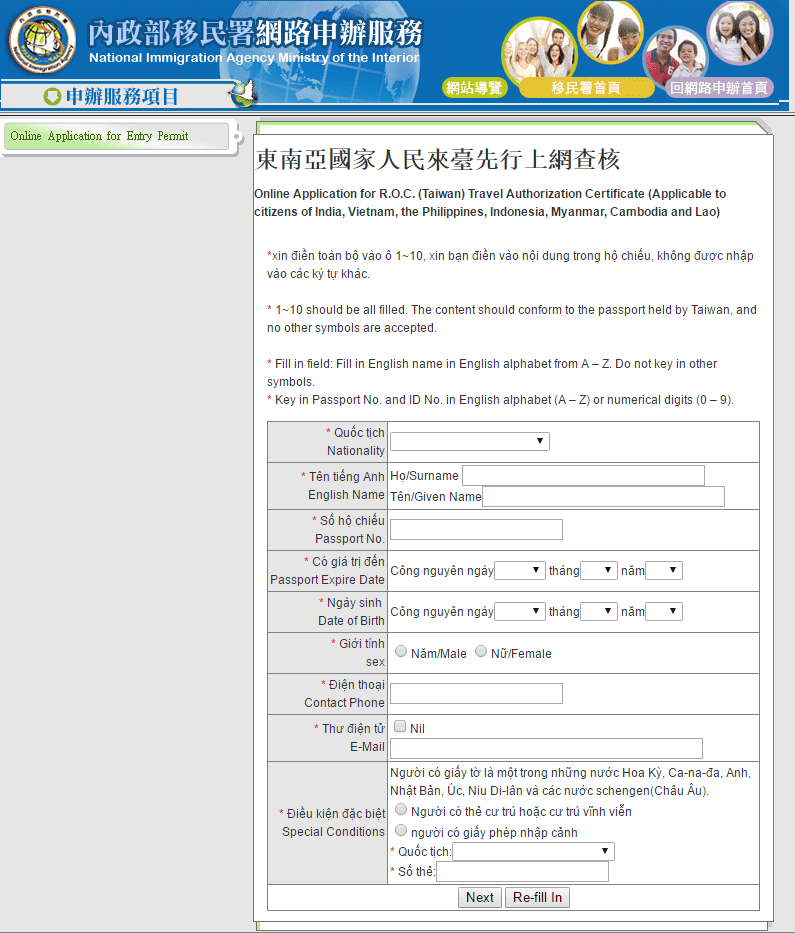Go to 移民署首頁 homepage

point(585,88)
